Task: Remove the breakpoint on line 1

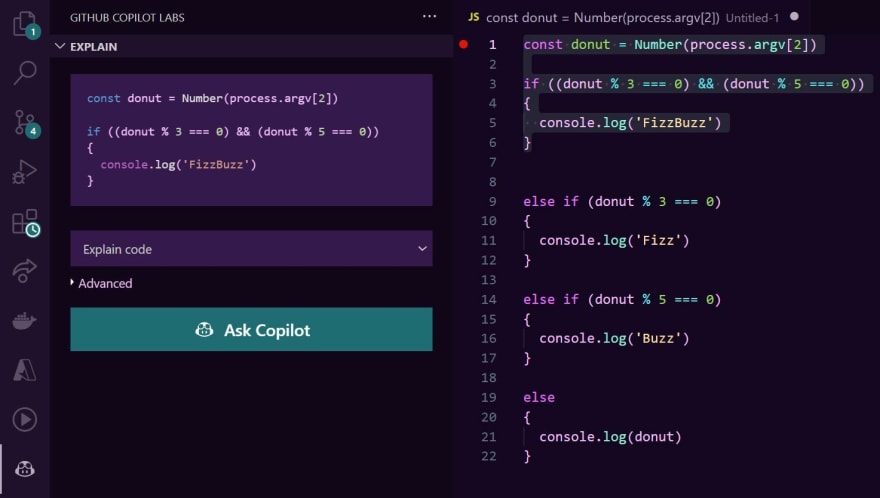Action: coord(464,44)
